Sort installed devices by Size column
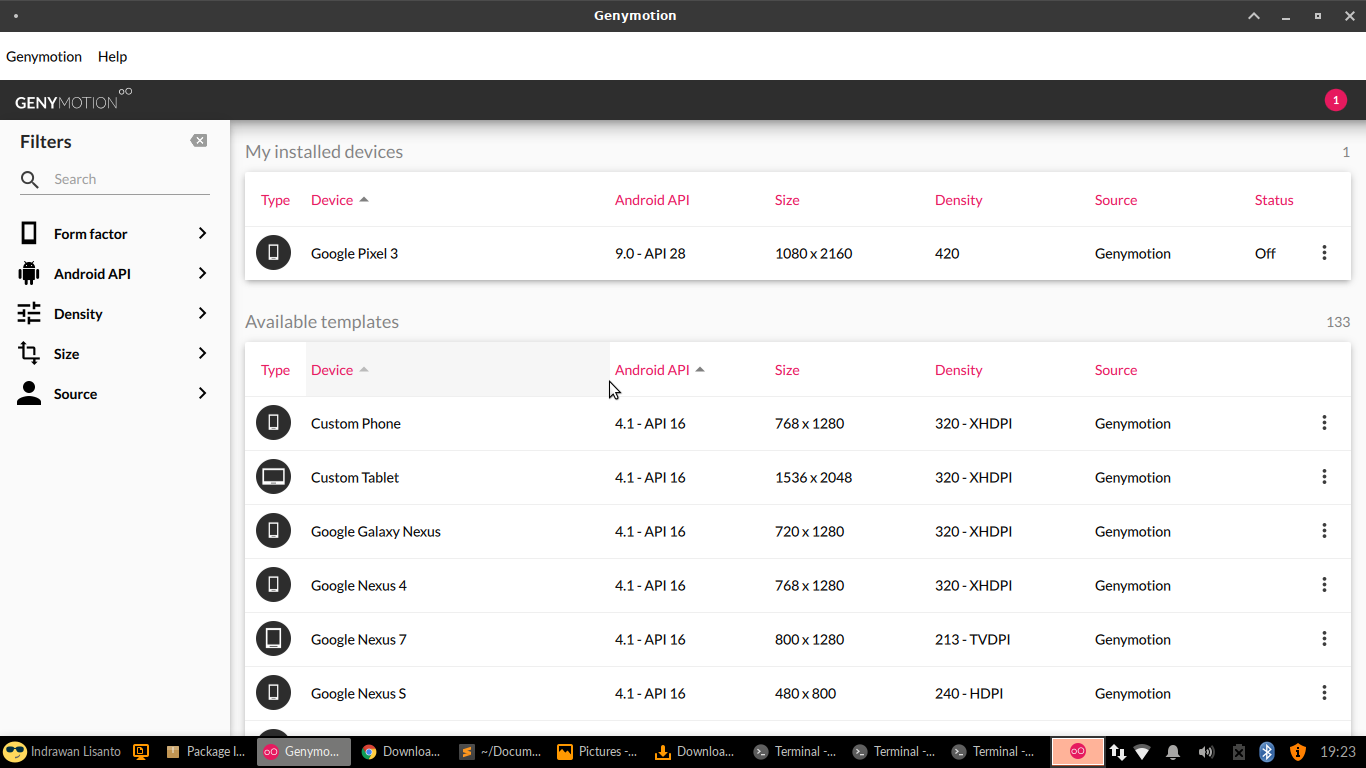The width and height of the screenshot is (1366, 768). coord(787,200)
